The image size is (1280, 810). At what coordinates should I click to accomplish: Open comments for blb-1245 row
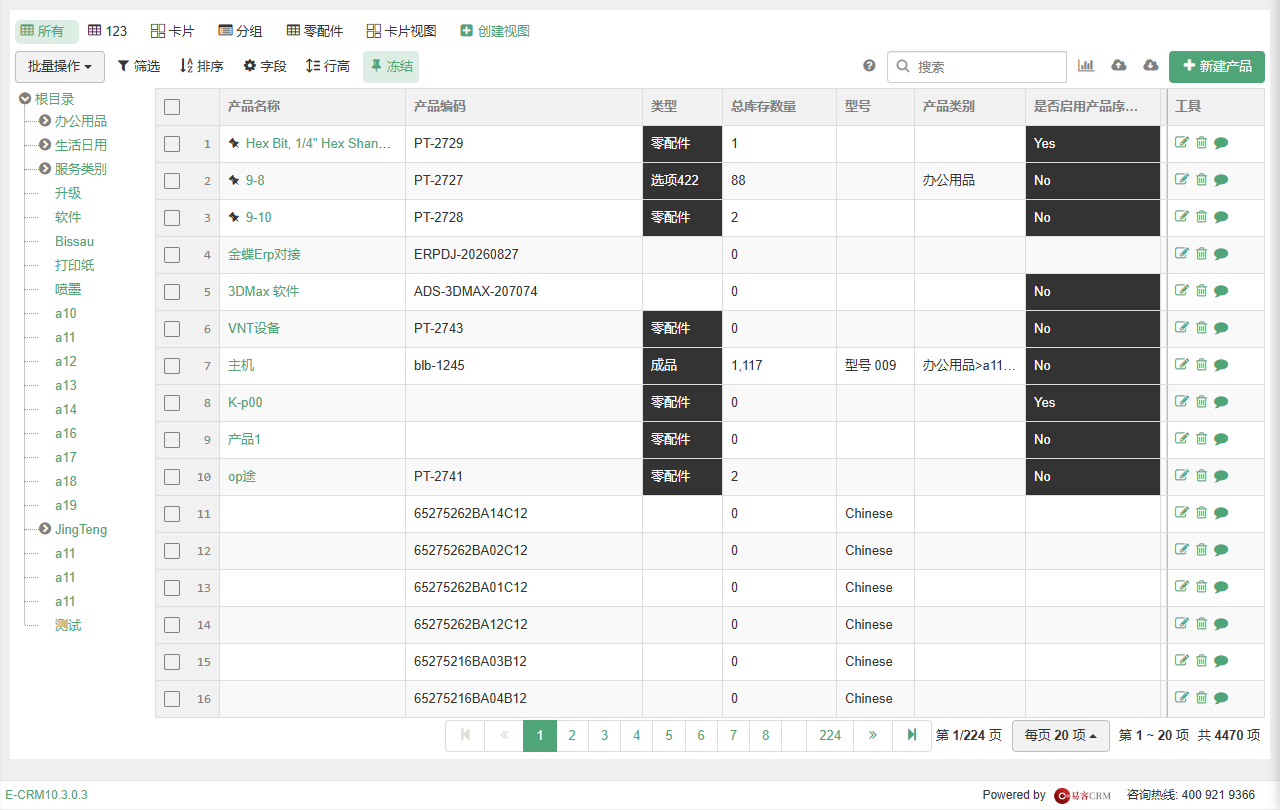coord(1221,365)
